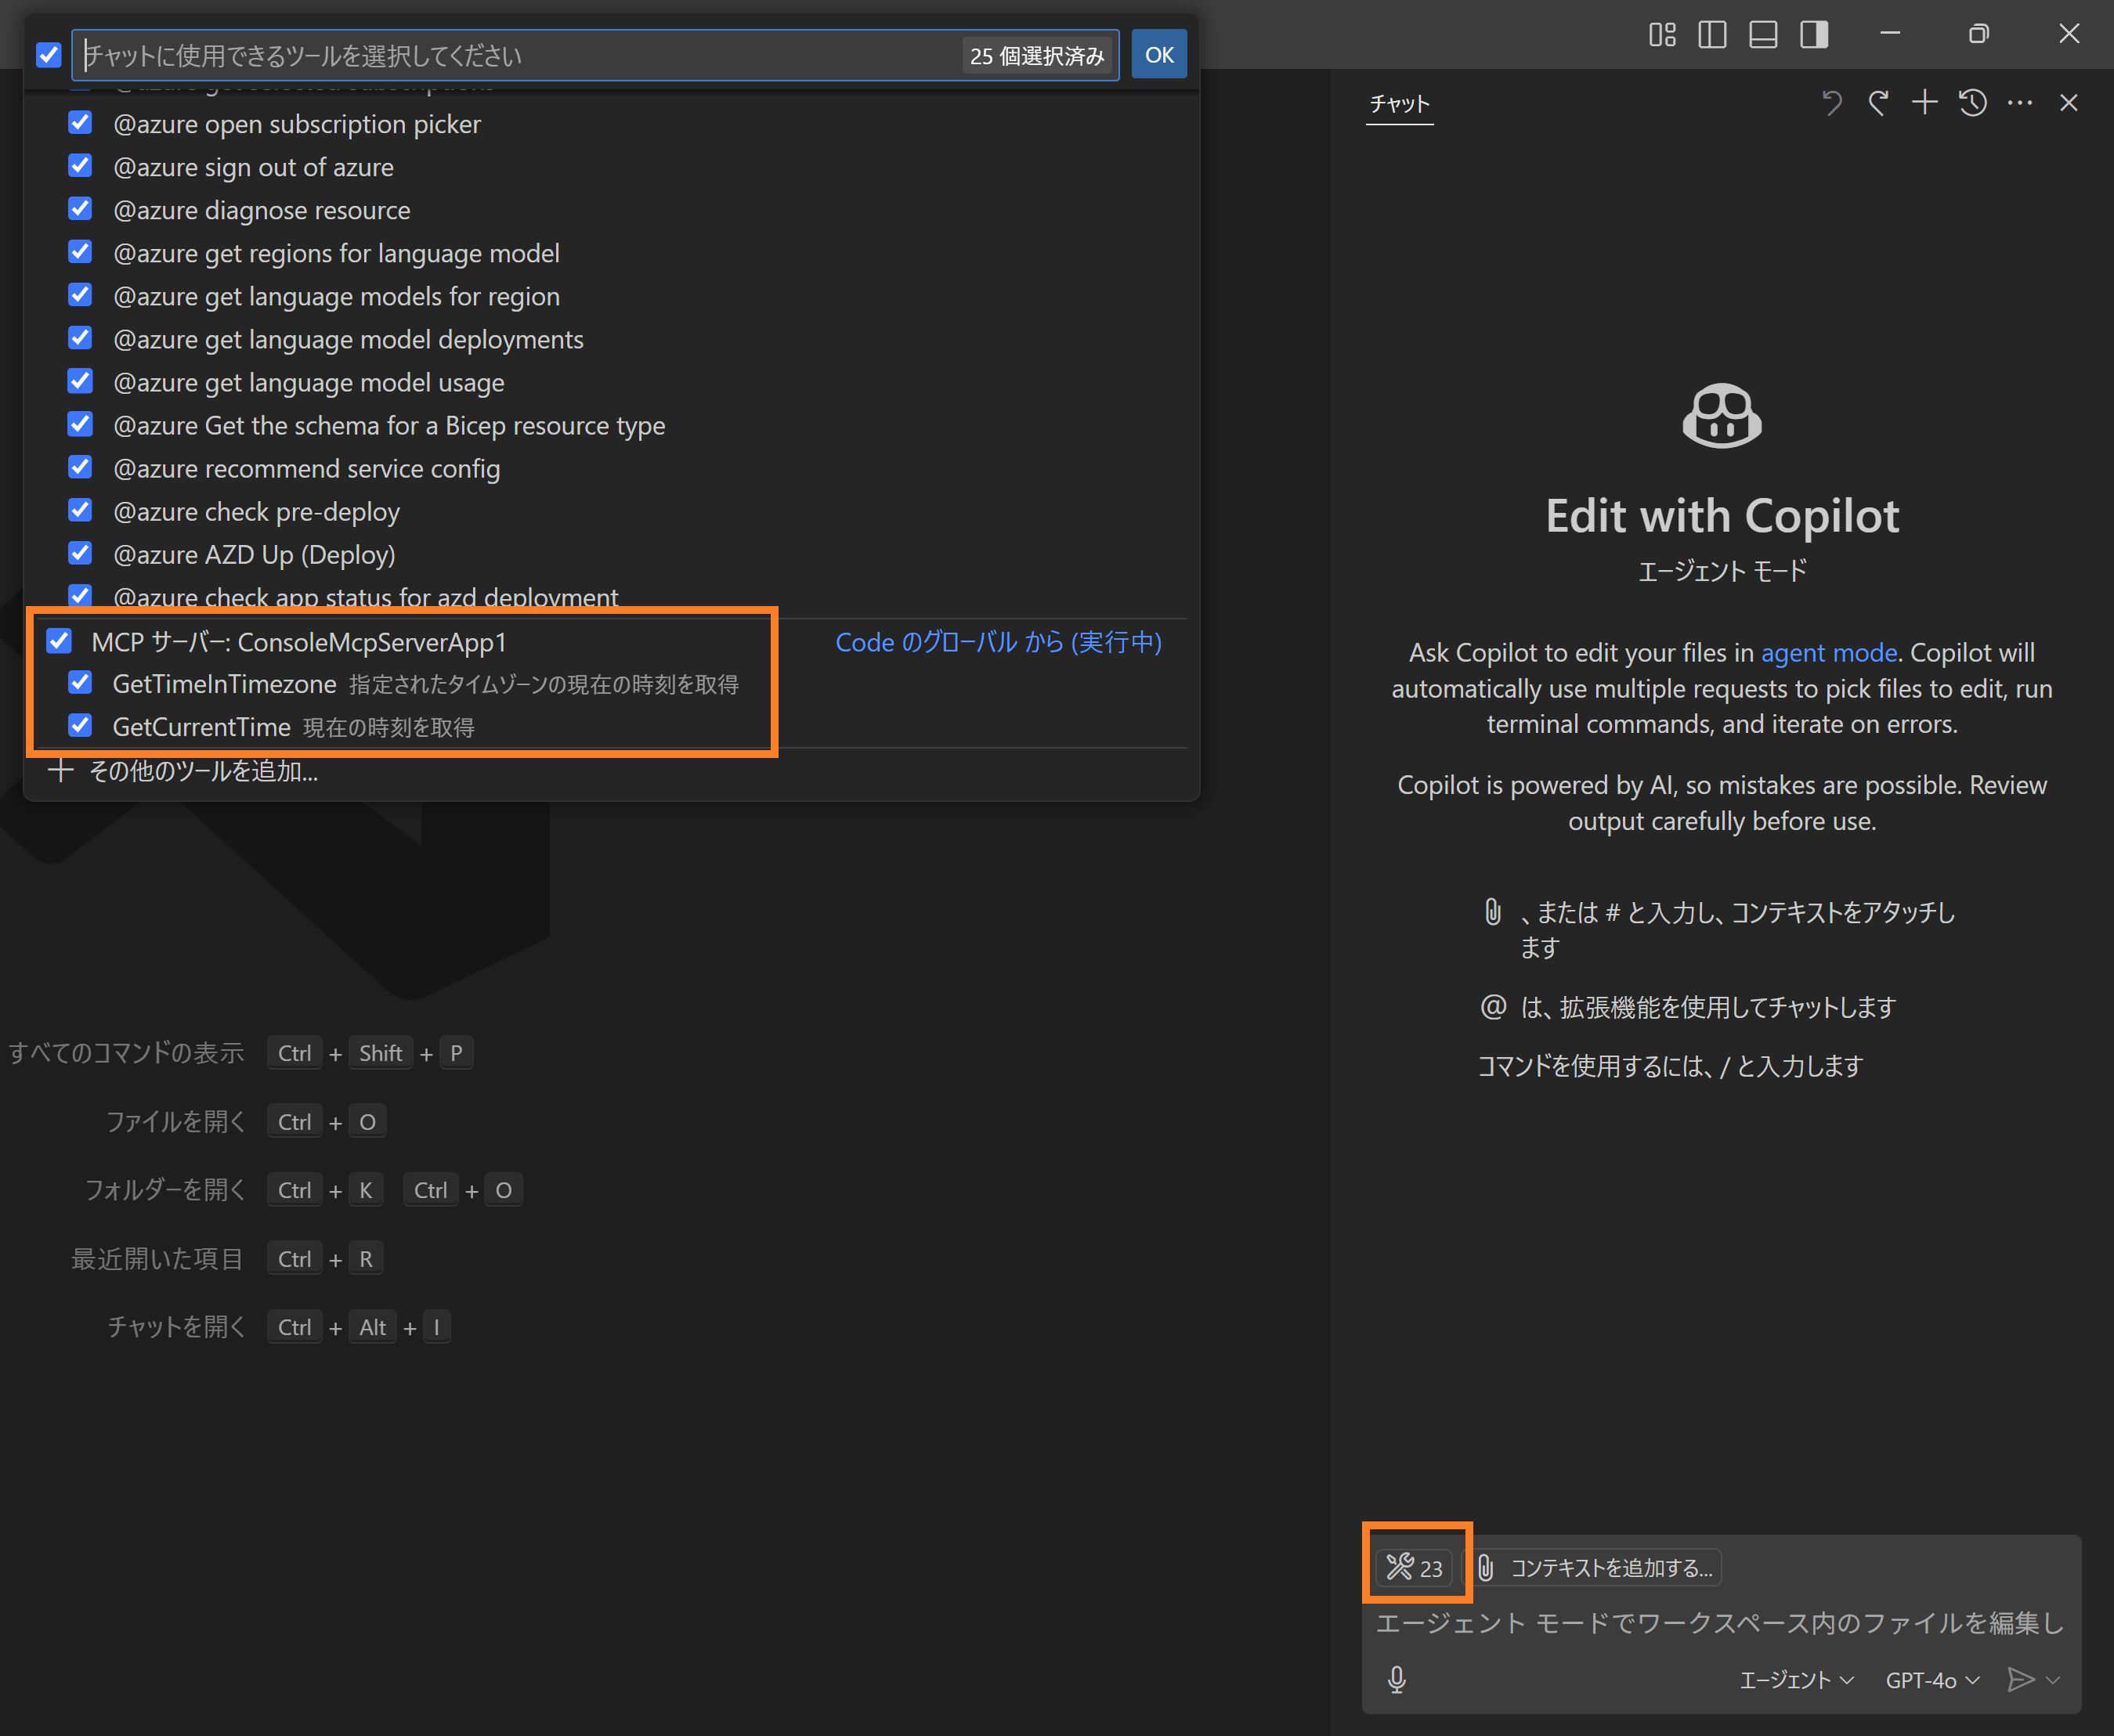Close the chat panel
Viewport: 2114px width, 1736px height.
2069,103
